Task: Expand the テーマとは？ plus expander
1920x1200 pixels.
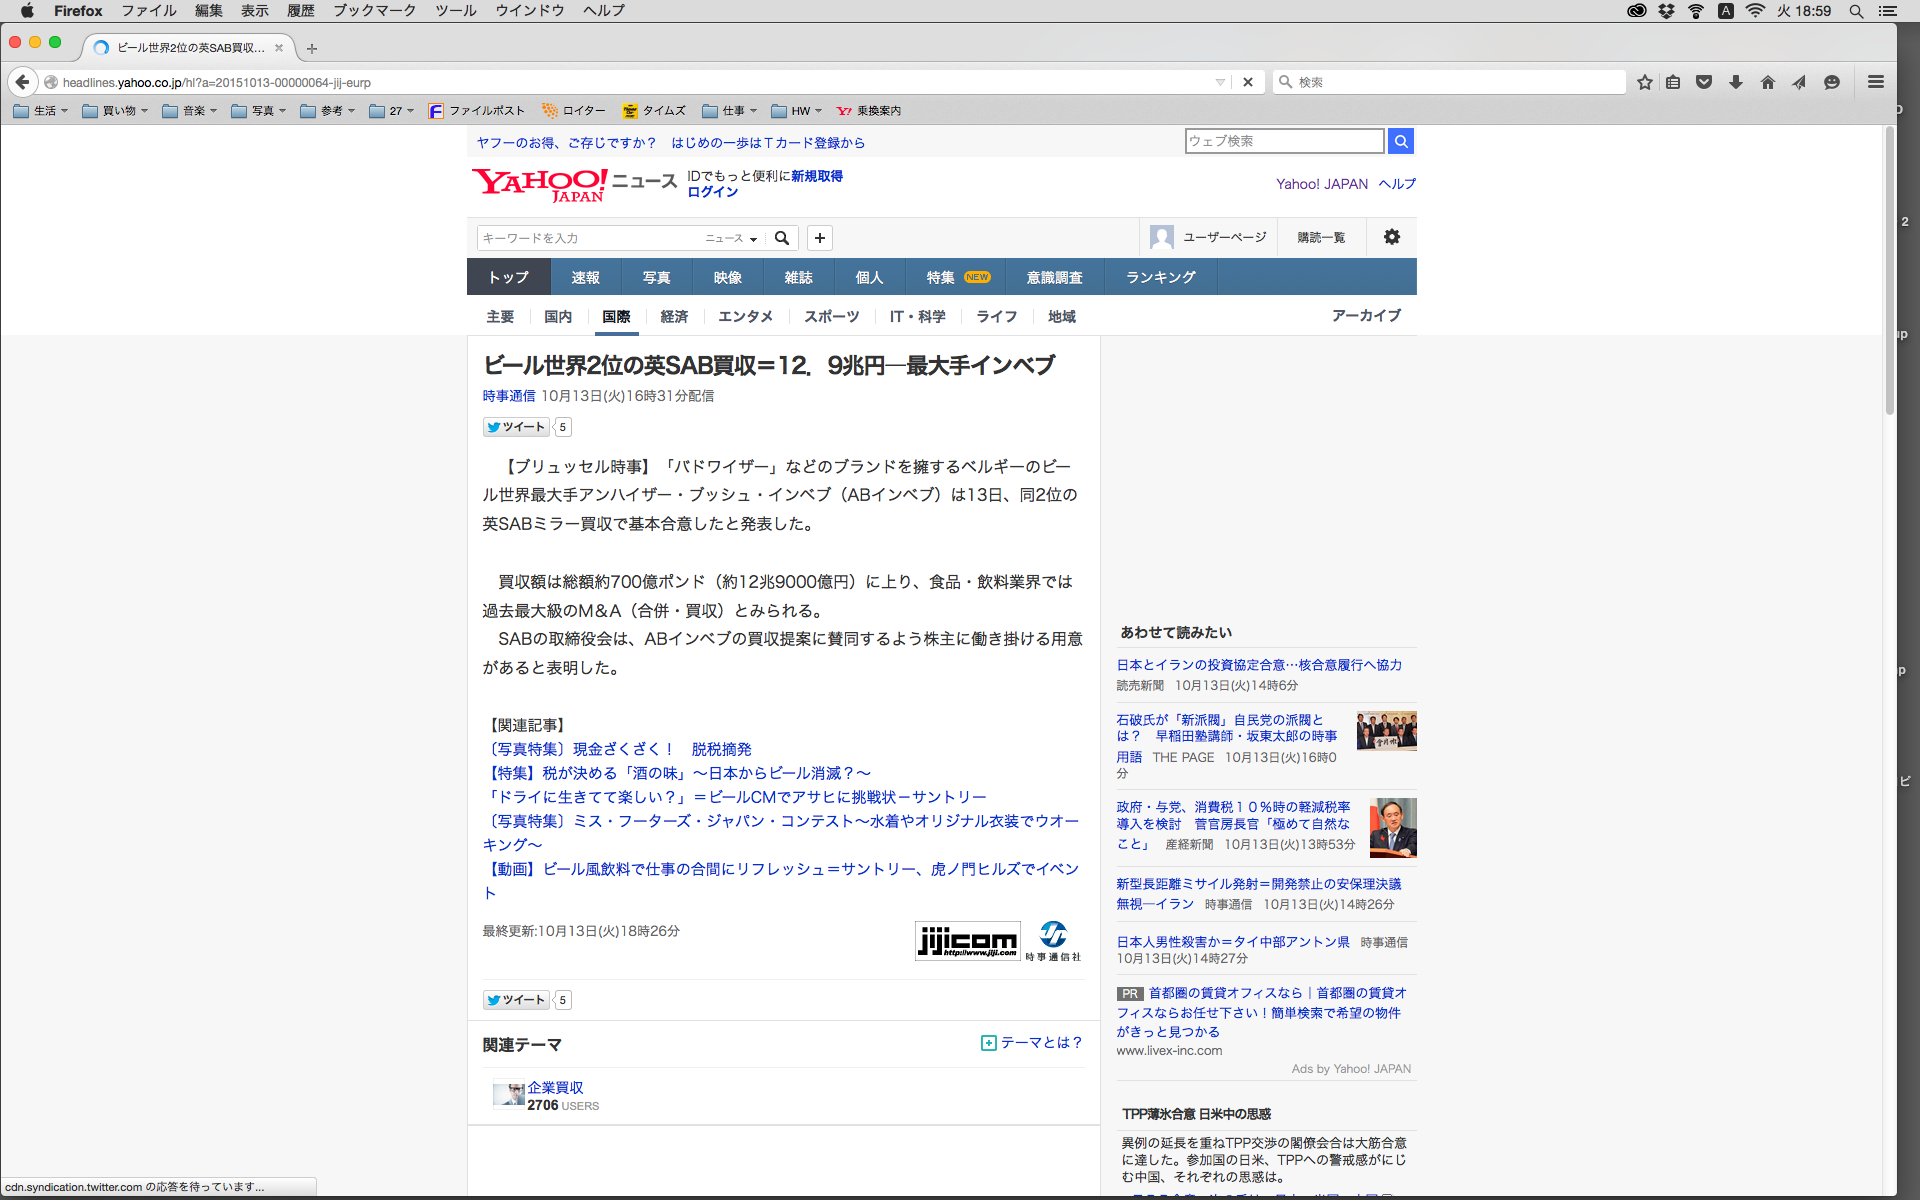Action: [988, 1043]
